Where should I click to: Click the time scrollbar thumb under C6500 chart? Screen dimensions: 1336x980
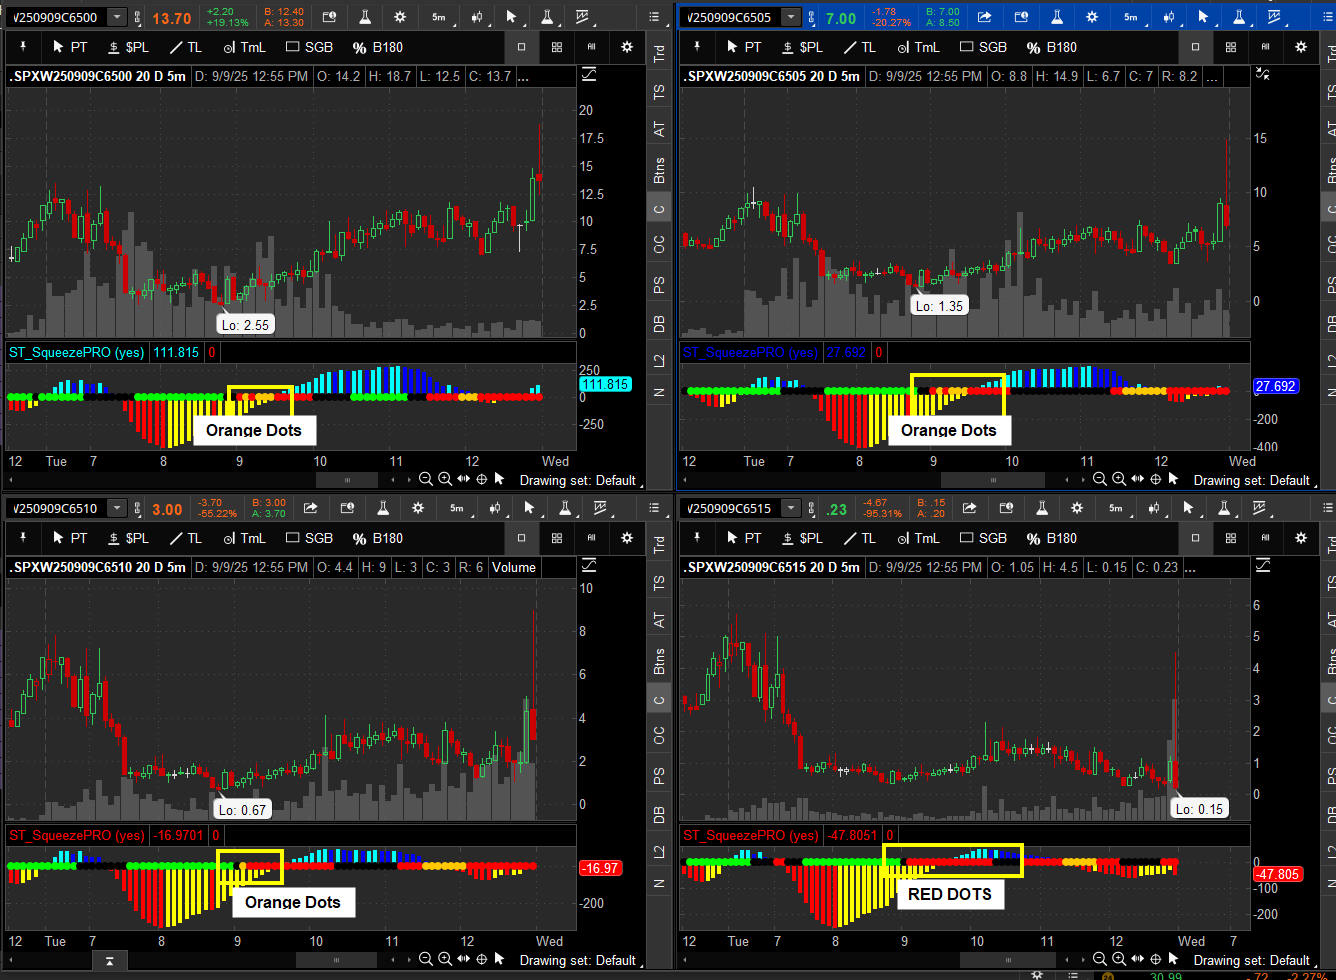[x=347, y=480]
